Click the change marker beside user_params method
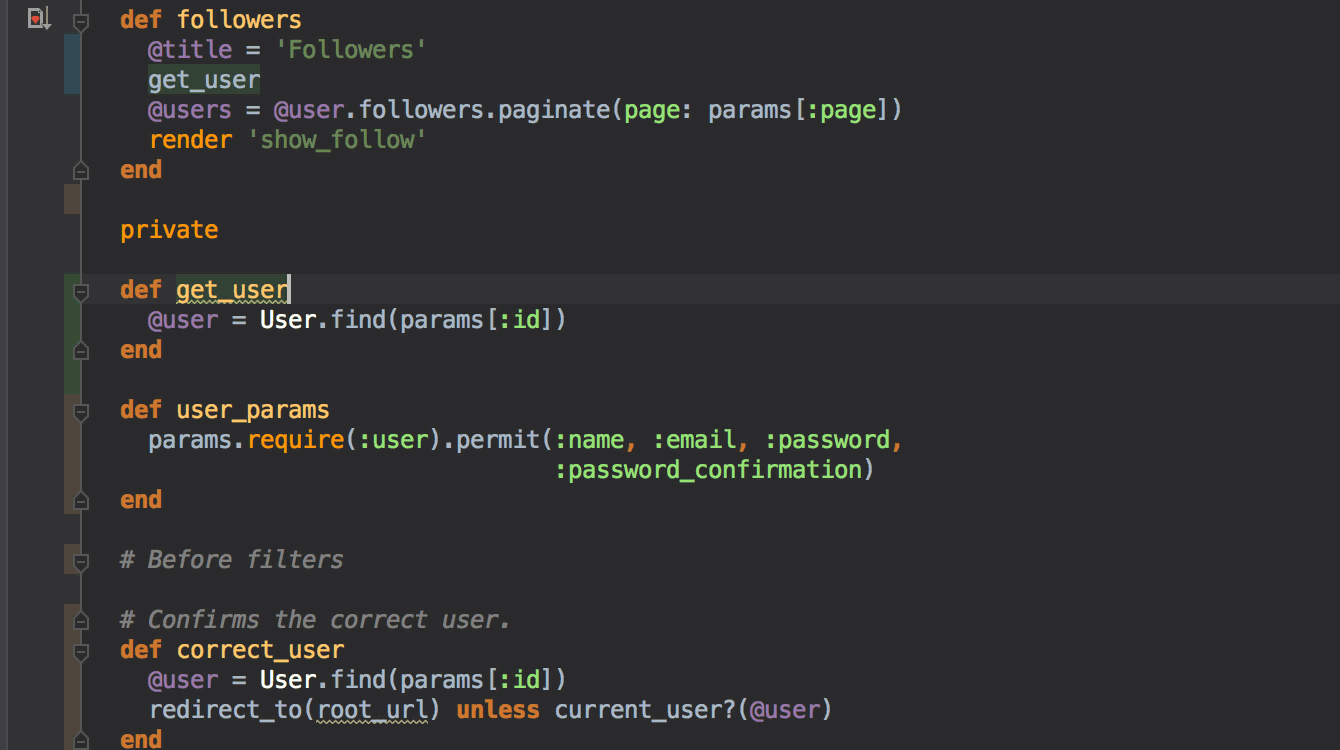Viewport: 1340px width, 750px height. click(72, 454)
